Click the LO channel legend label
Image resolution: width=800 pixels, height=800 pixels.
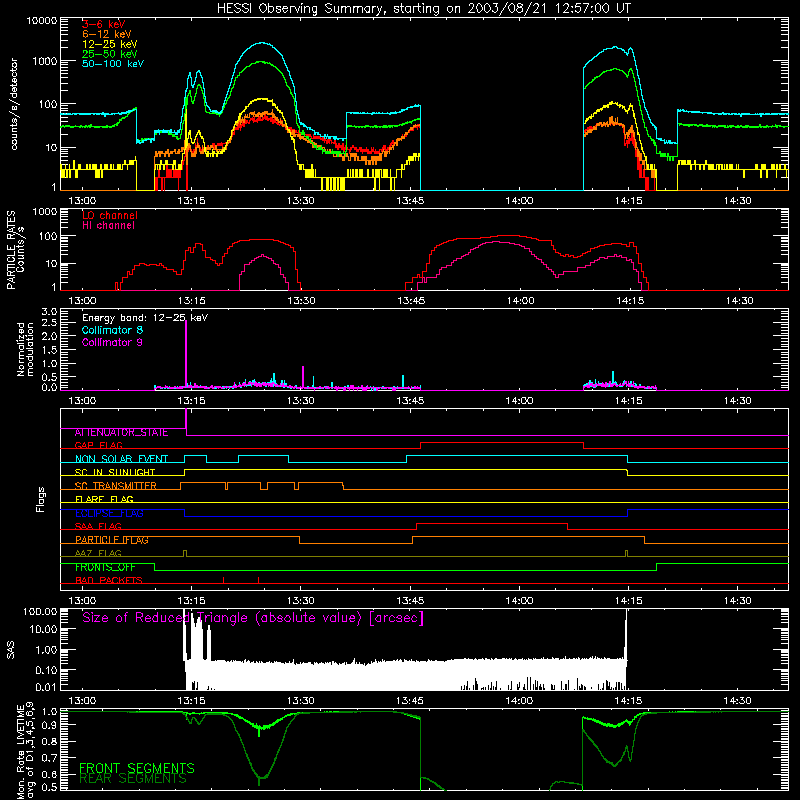coord(110,215)
